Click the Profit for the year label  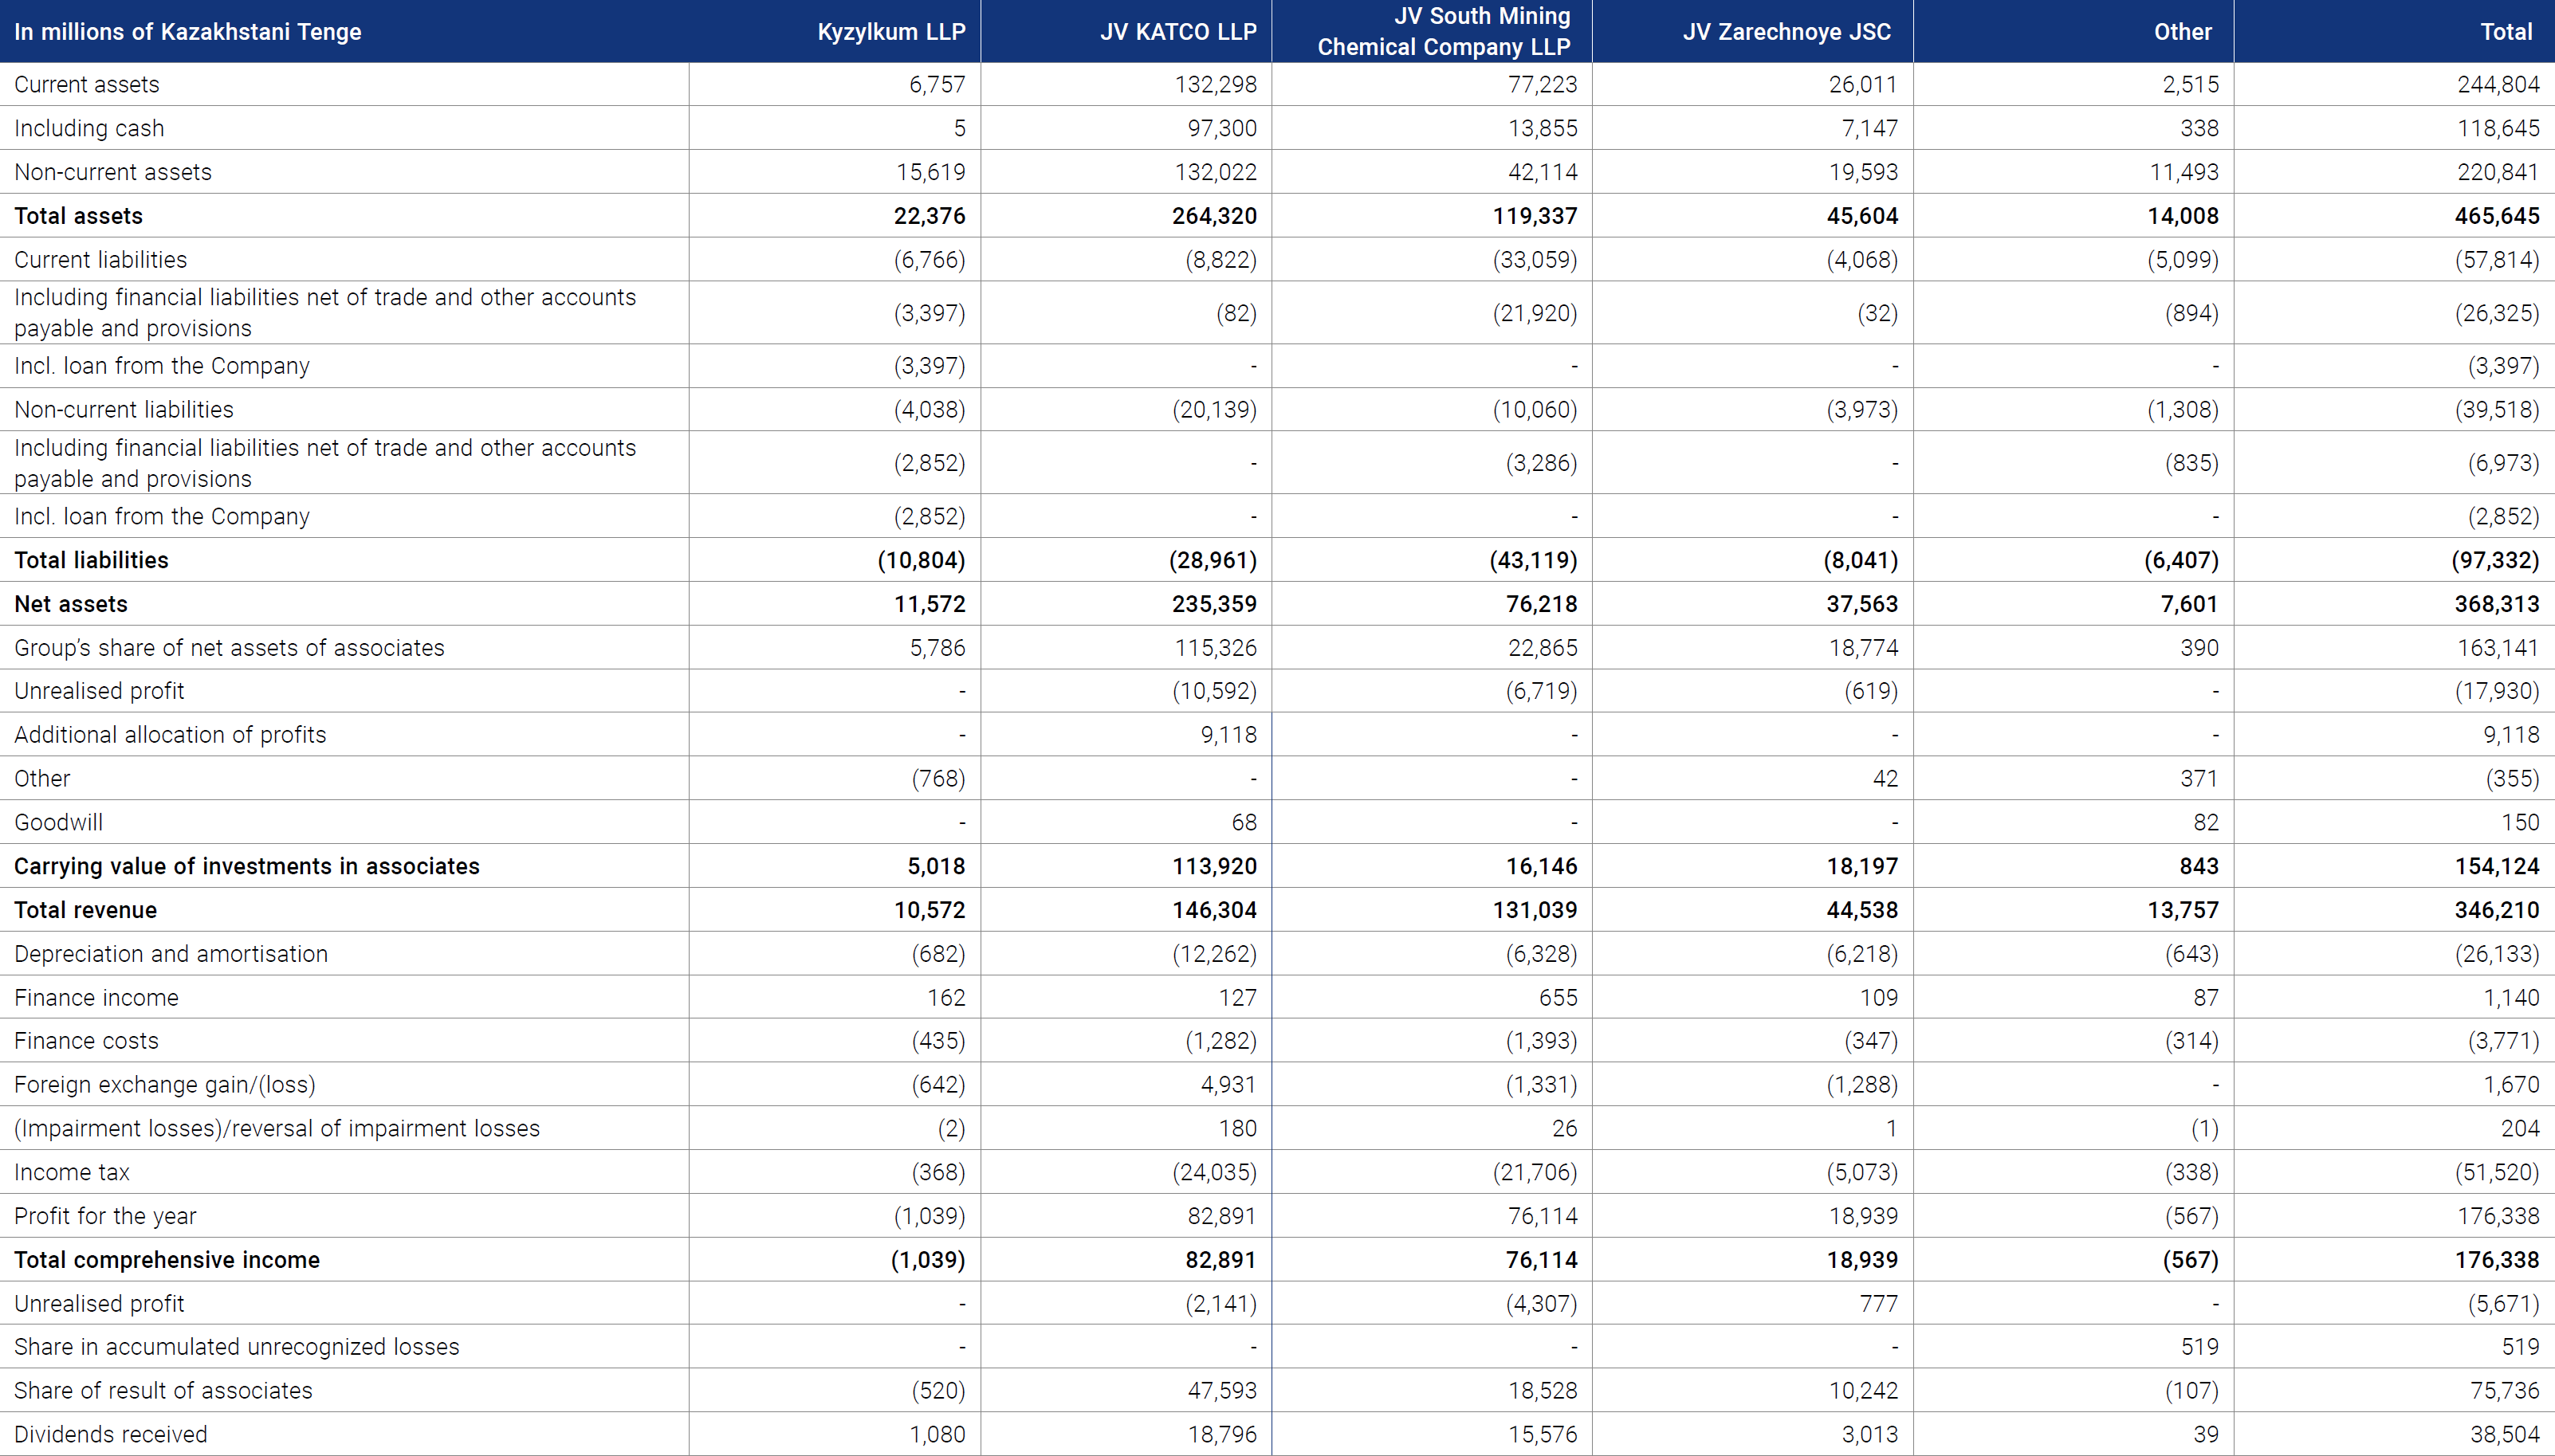pos(105,1217)
